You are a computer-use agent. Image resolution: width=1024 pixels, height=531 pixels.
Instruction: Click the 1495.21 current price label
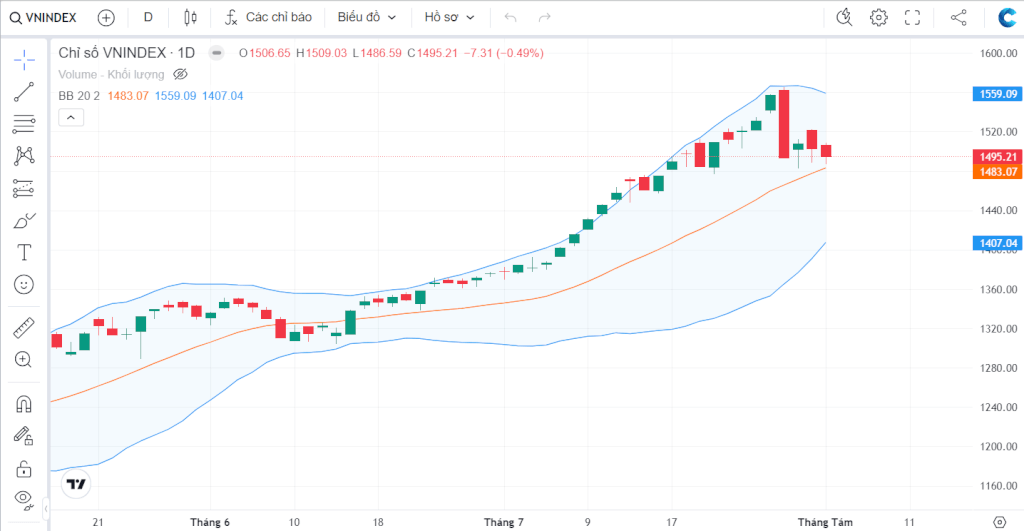(998, 157)
